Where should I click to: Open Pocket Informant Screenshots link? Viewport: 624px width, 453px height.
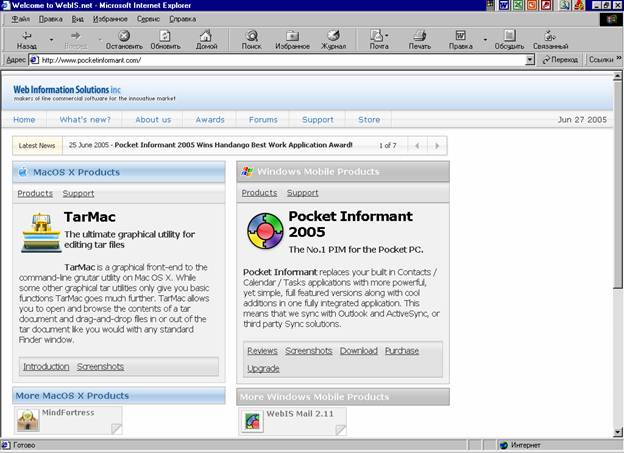tap(308, 351)
